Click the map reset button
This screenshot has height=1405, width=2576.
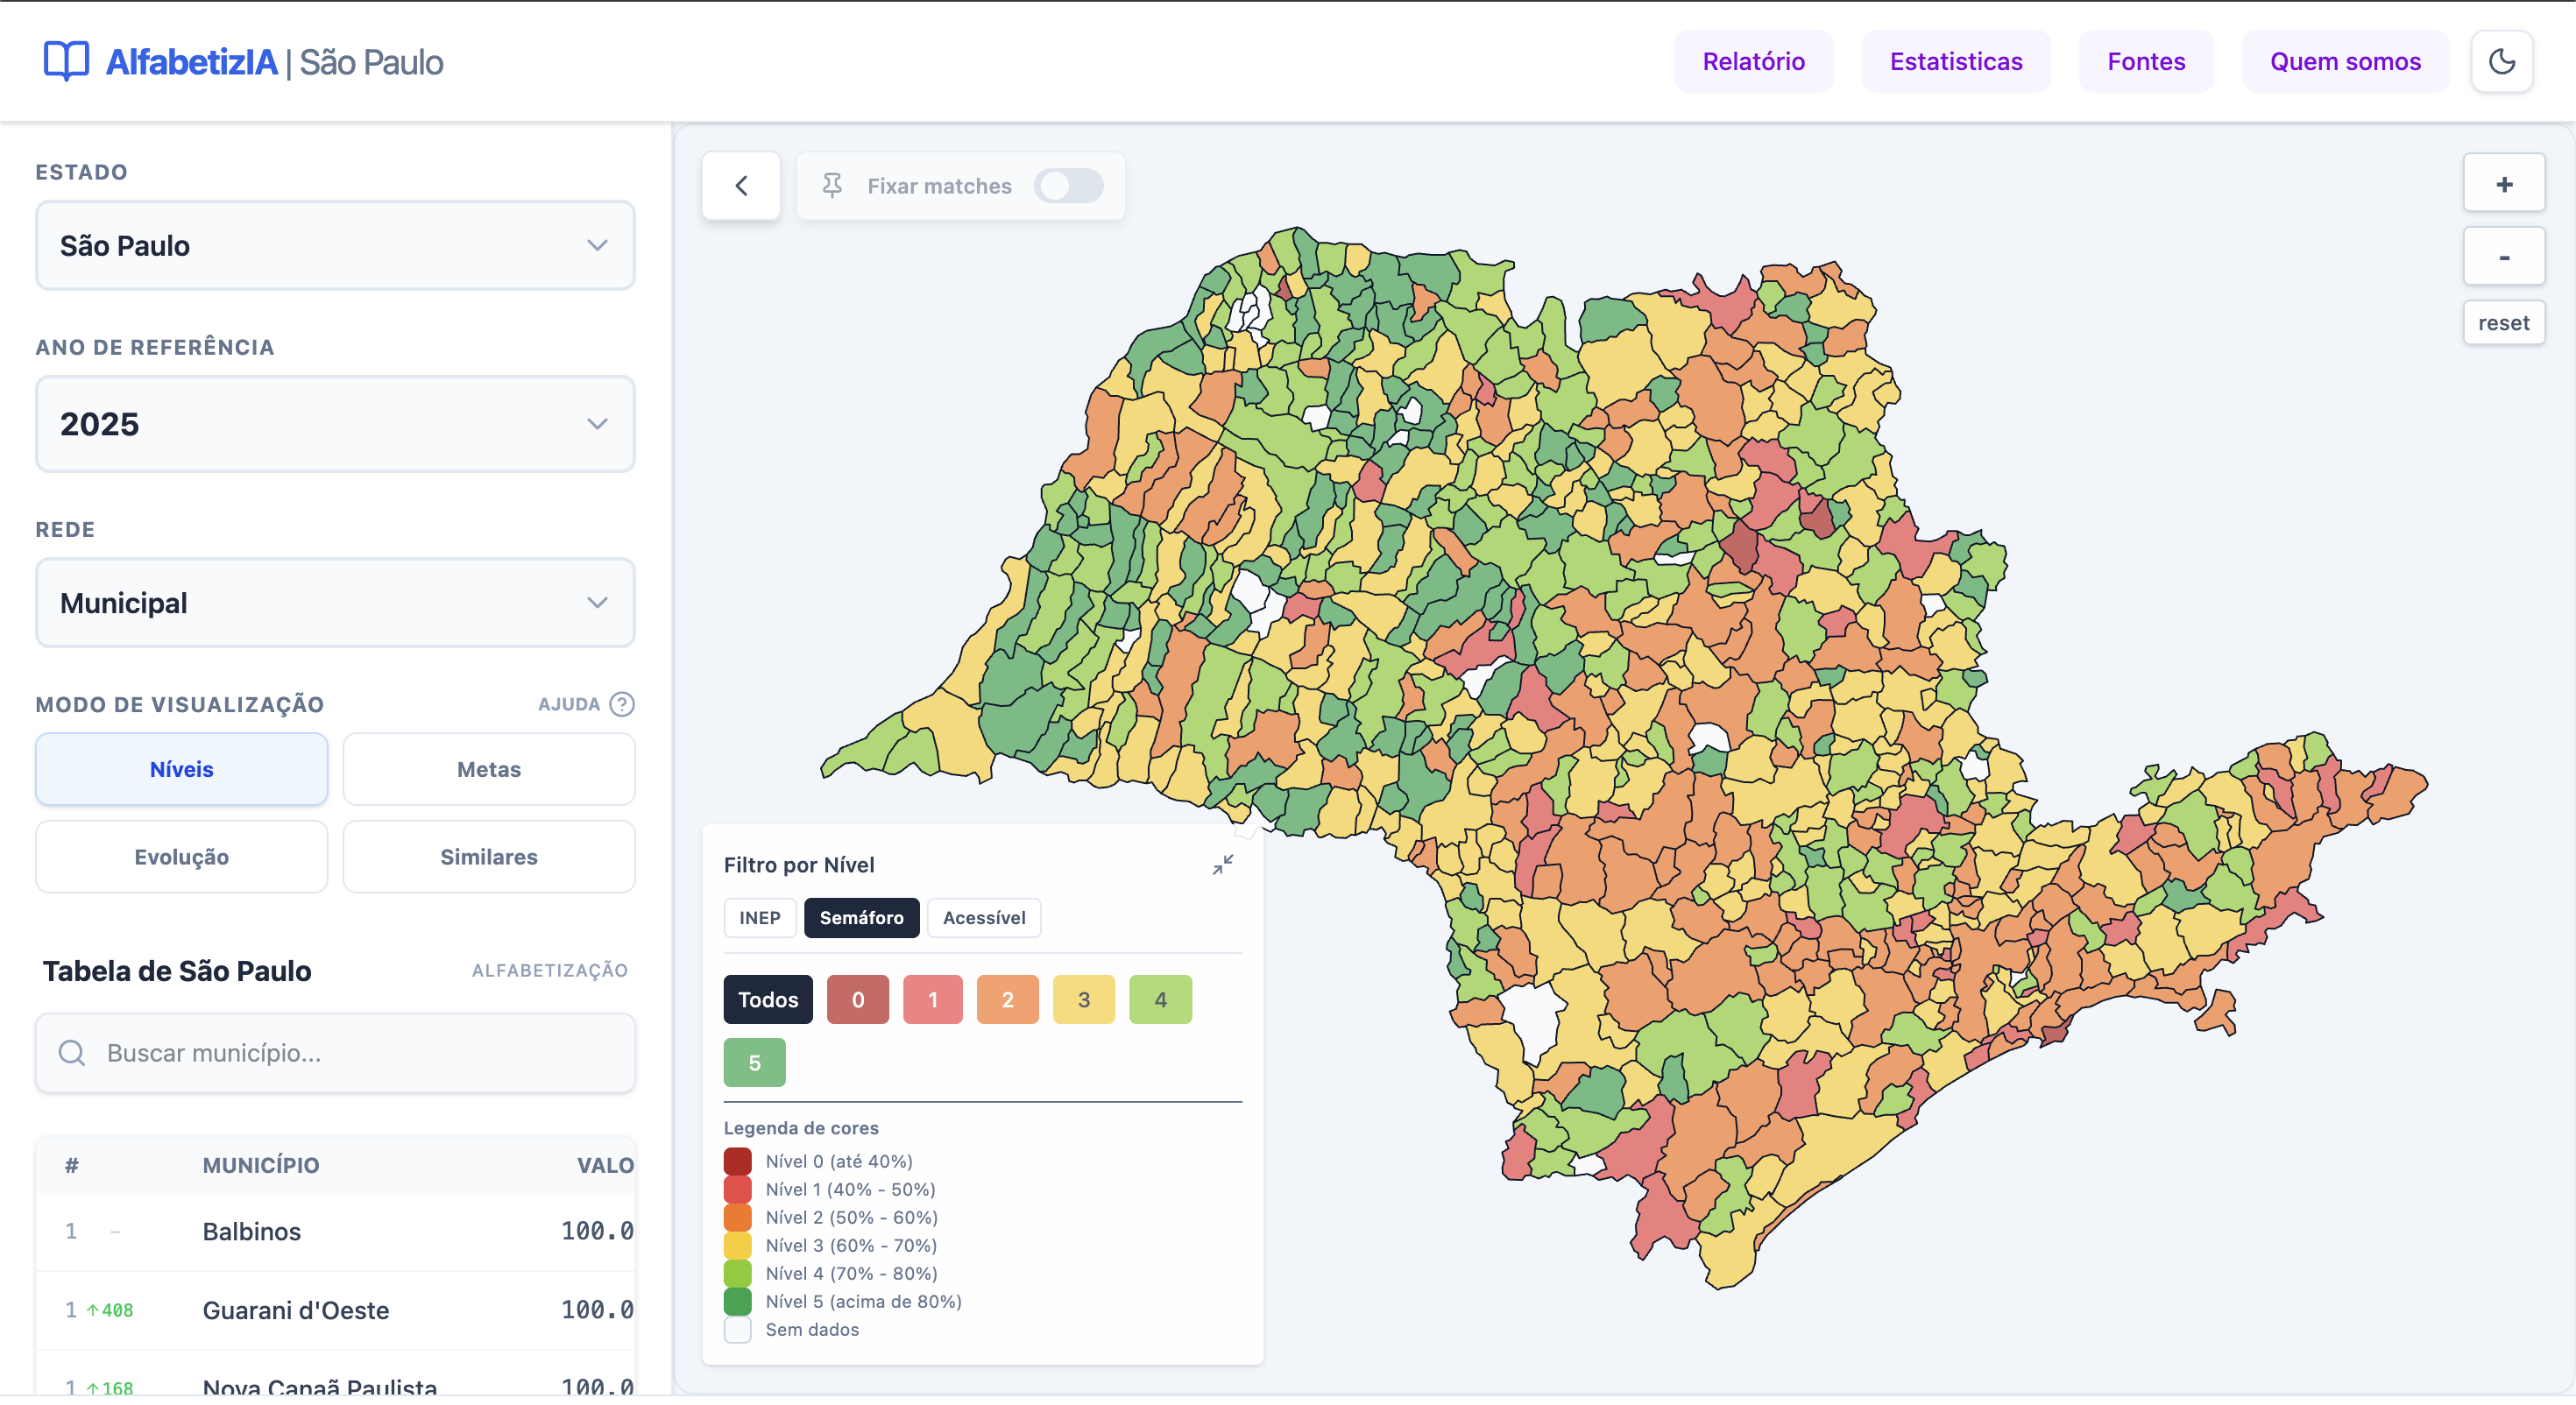tap(2503, 323)
